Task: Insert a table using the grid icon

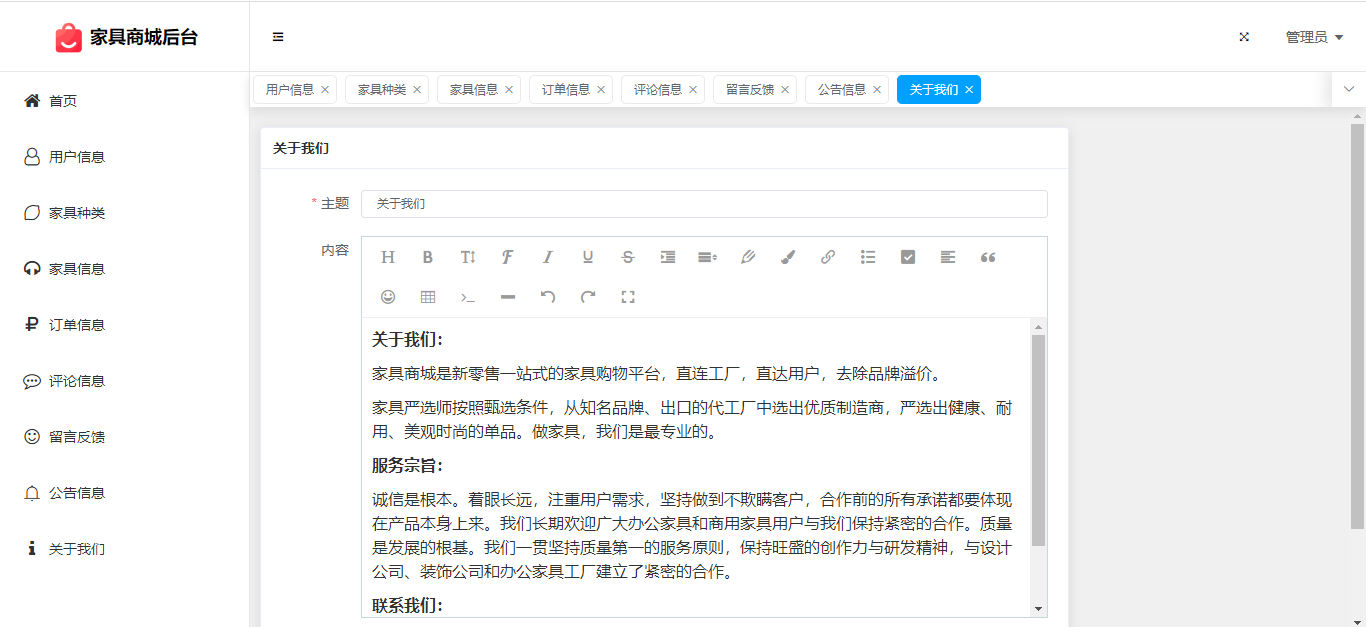Action: click(428, 297)
